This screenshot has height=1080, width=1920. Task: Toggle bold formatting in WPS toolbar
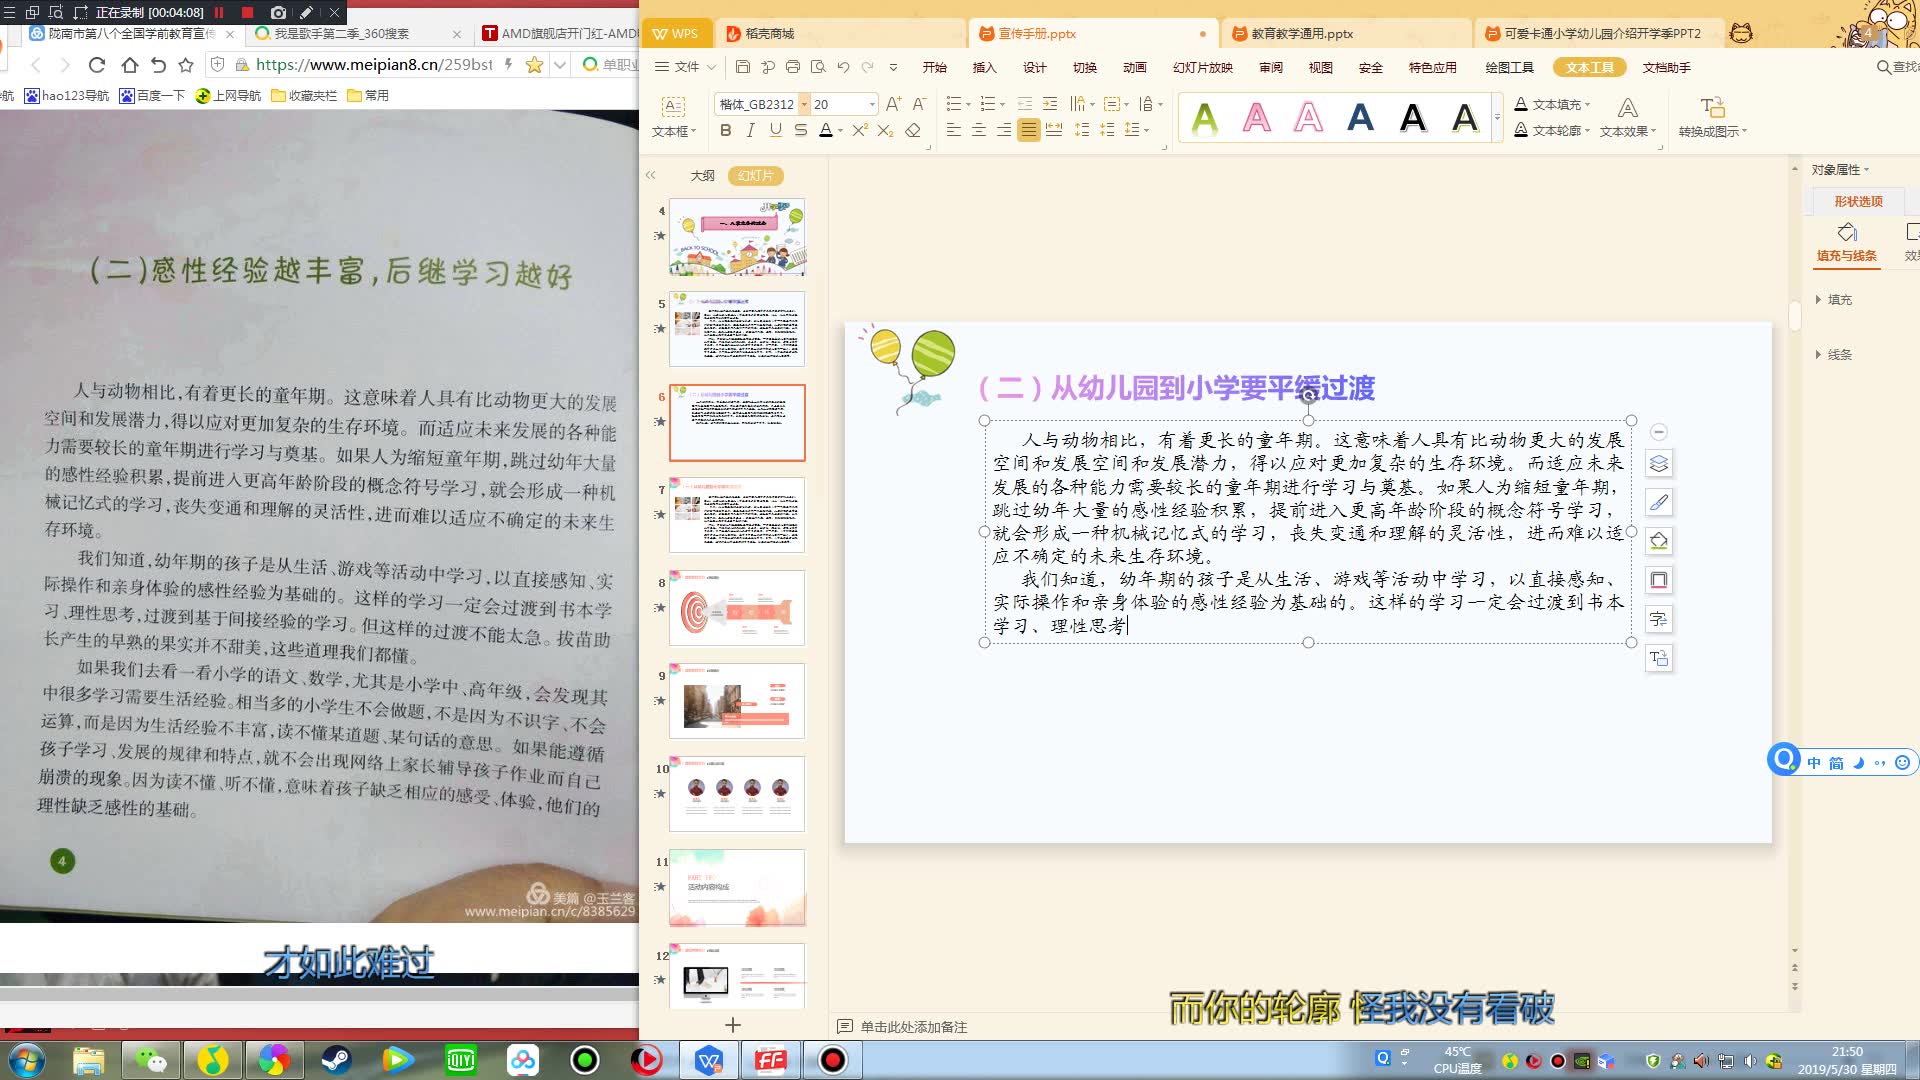[x=726, y=130]
